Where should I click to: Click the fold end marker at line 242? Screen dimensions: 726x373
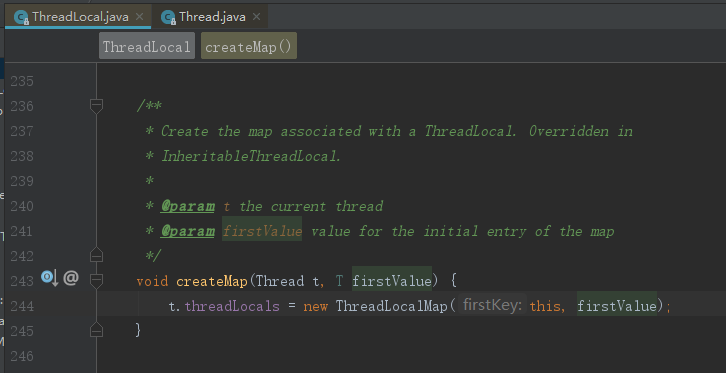[96, 255]
